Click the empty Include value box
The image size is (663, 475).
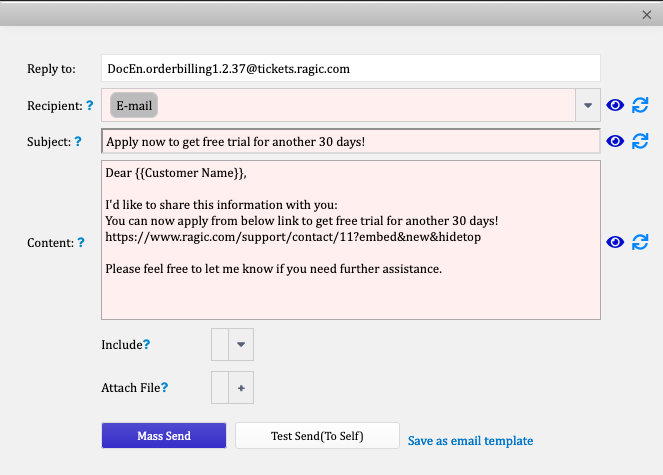coord(220,344)
